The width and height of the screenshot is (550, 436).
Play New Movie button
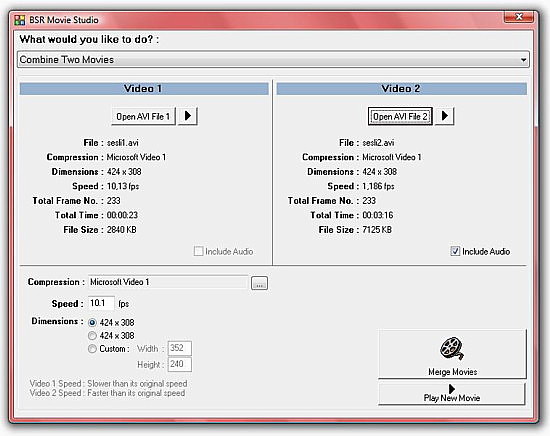coord(452,394)
